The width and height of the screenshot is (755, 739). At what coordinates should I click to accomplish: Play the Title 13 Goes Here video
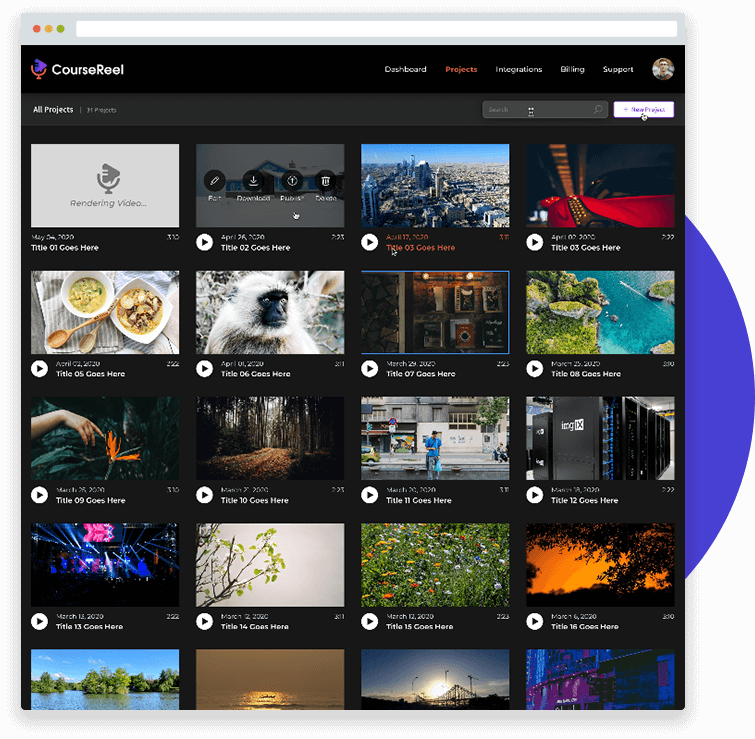pyautogui.click(x=39, y=622)
